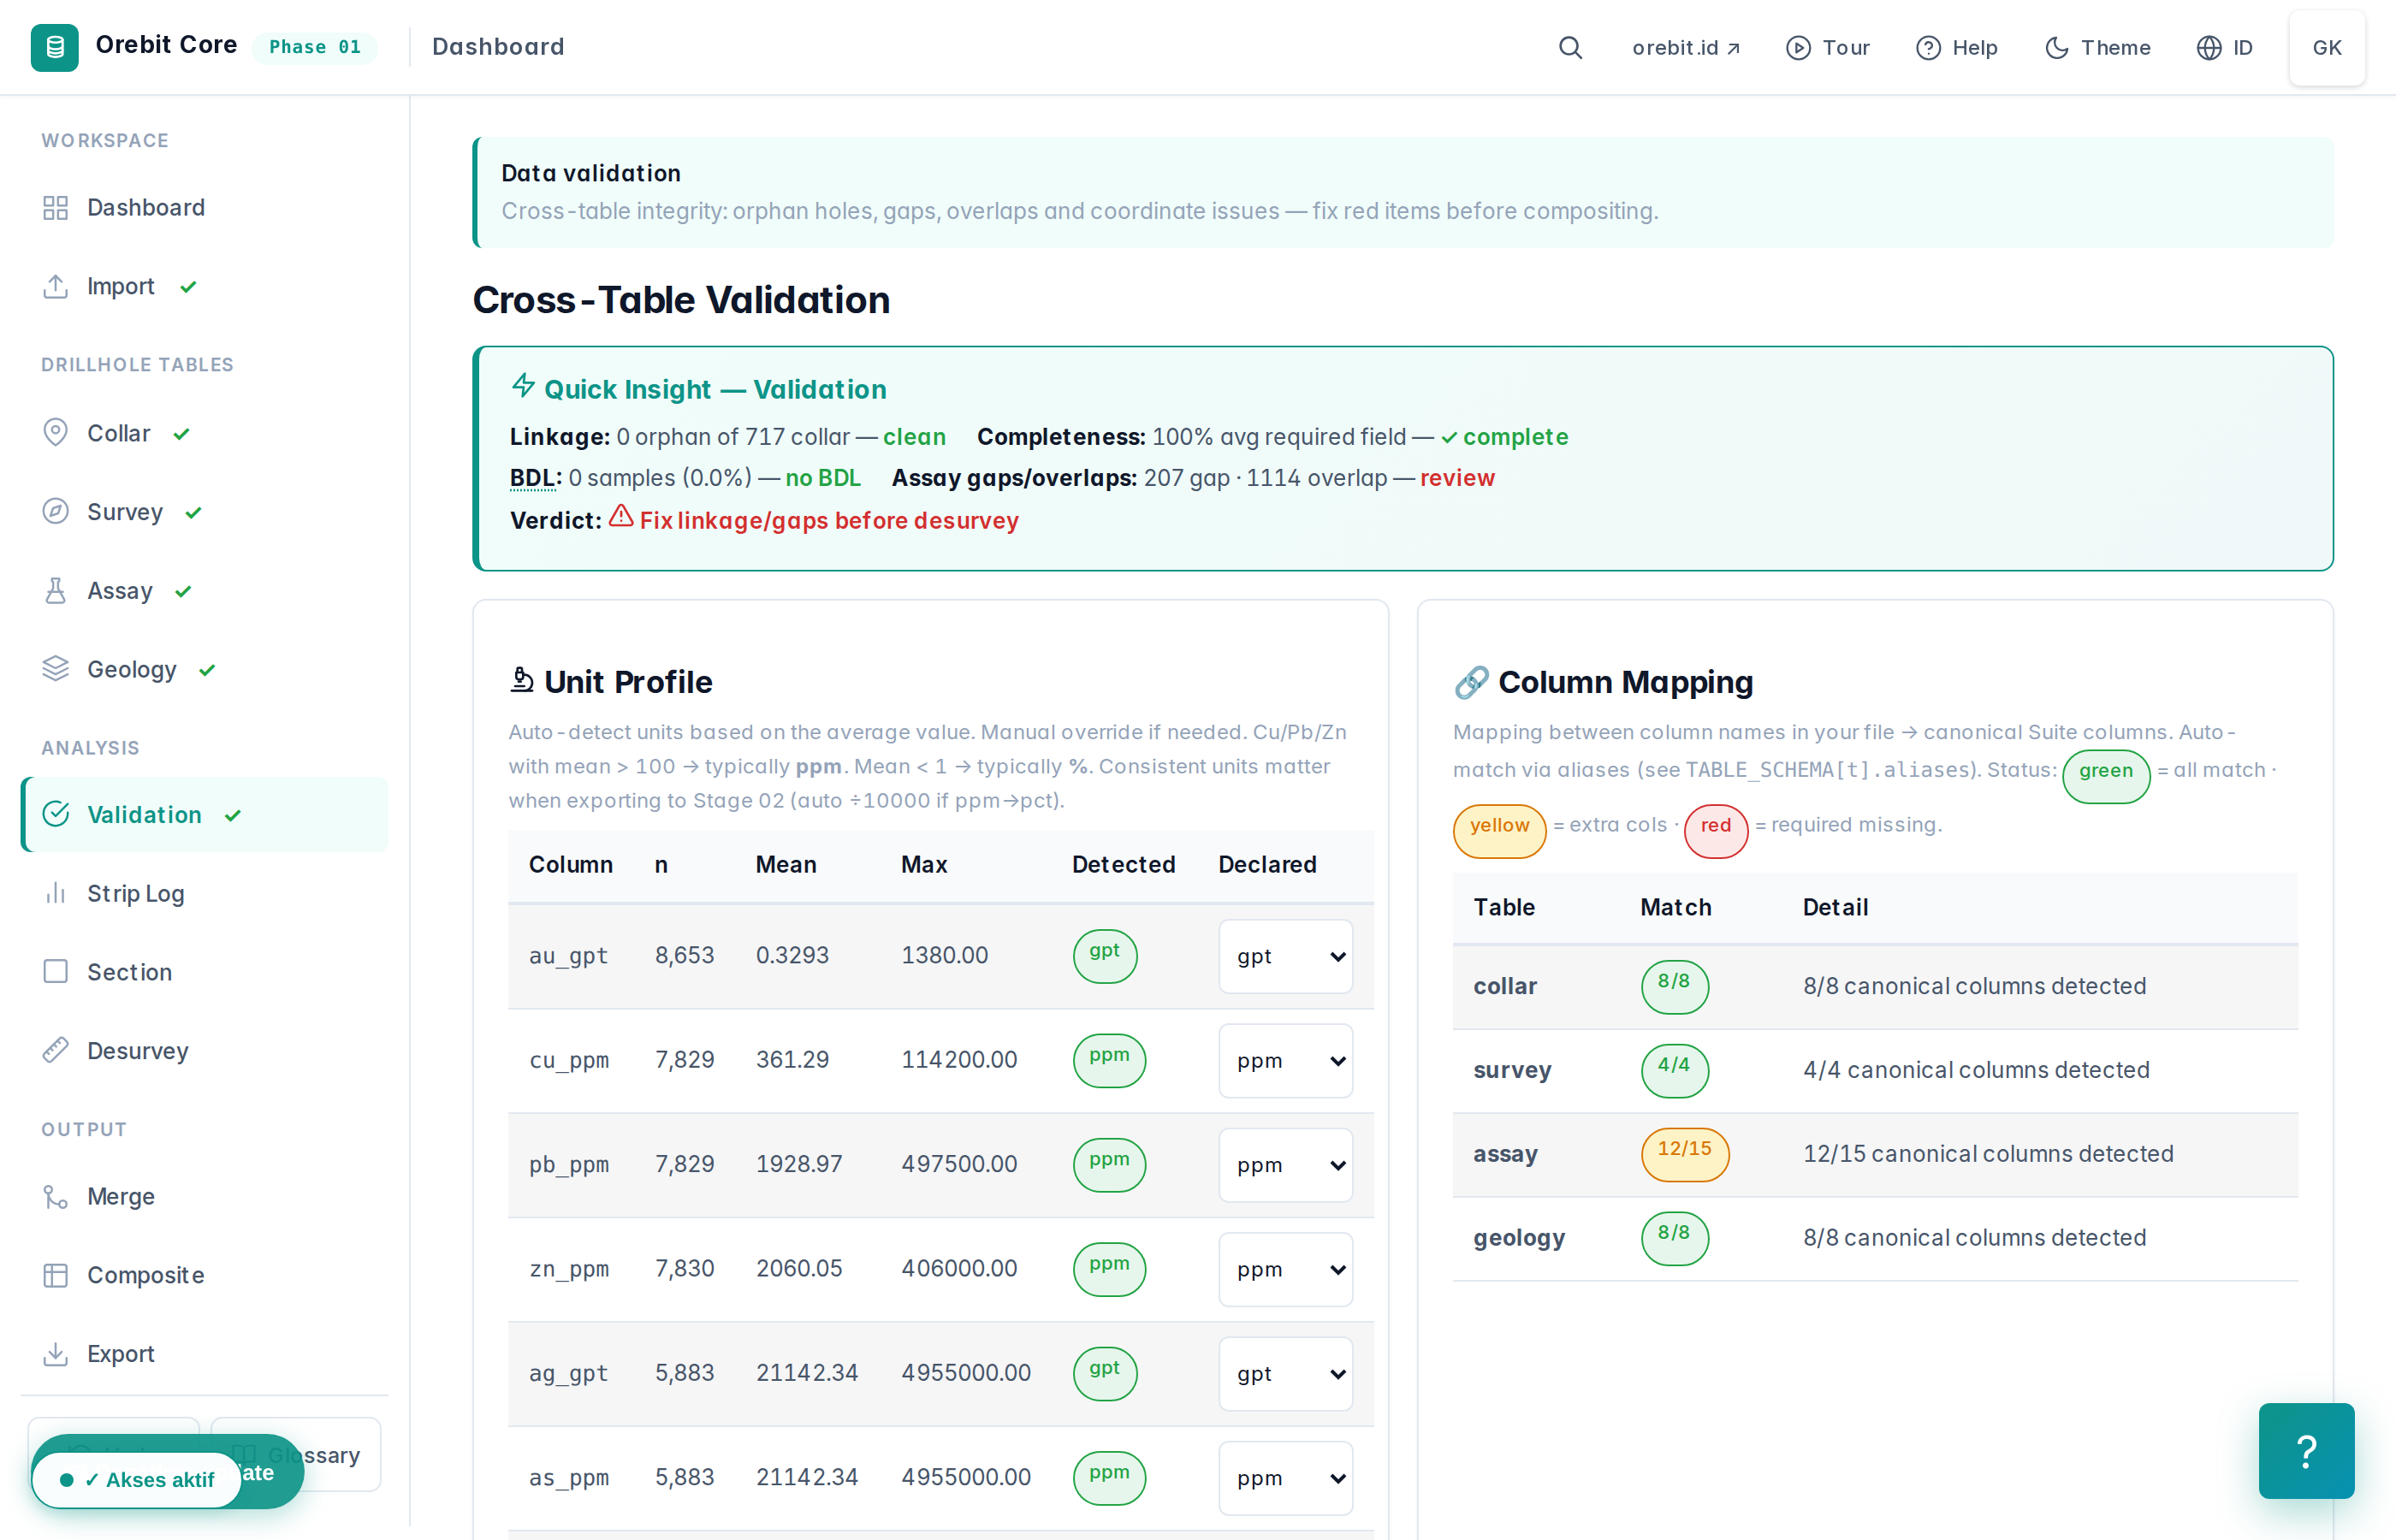Image resolution: width=2396 pixels, height=1540 pixels.
Task: Click the 8/8 collar match badge
Action: tap(1675, 986)
